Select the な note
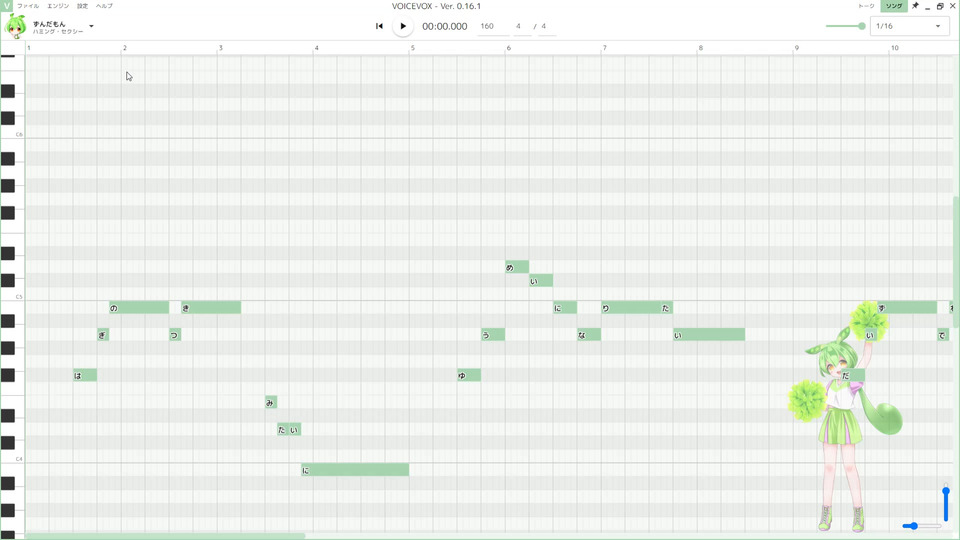 click(589, 335)
